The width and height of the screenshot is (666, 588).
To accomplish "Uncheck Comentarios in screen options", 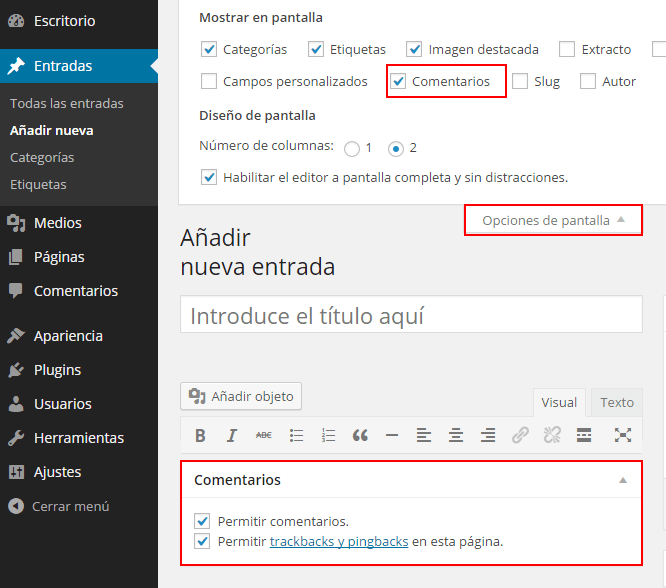I will point(398,81).
